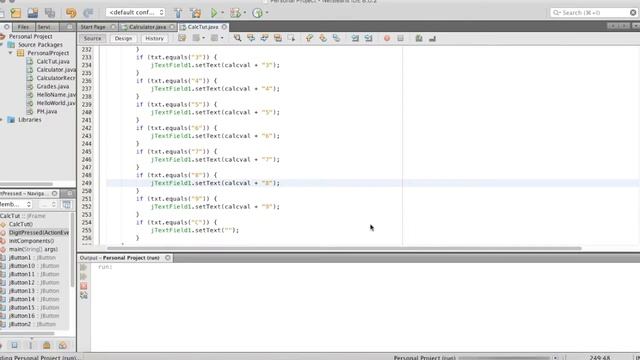The width and height of the screenshot is (640, 360).
Task: Select PH.java in project tree
Action: pos(47,111)
